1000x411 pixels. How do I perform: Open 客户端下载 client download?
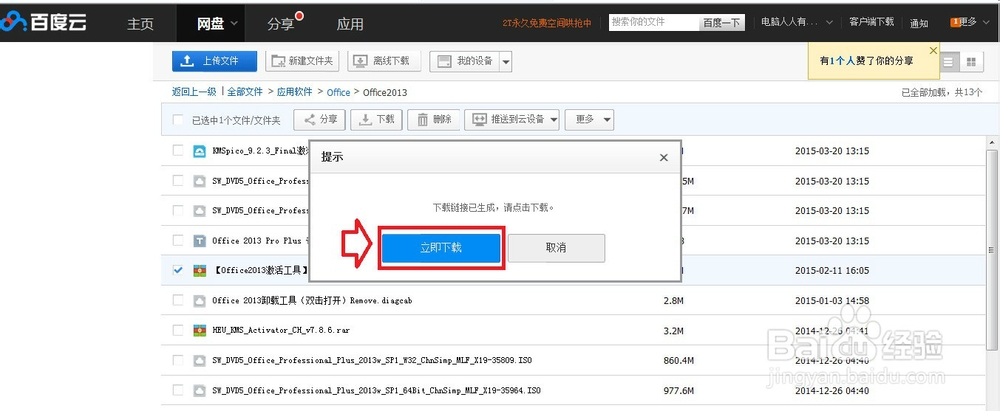pos(871,22)
